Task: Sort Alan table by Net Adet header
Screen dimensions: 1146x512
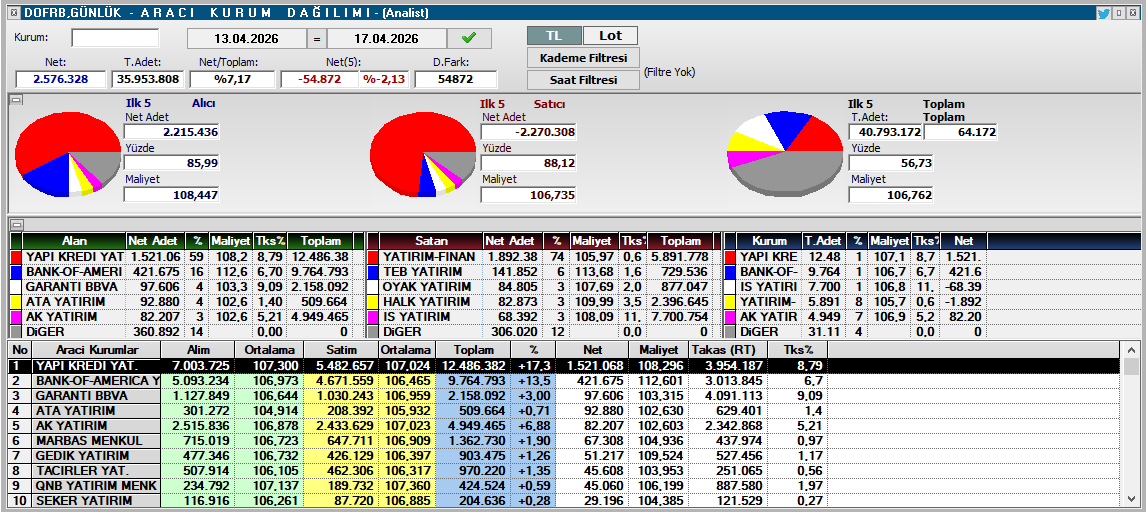Action: (x=156, y=241)
